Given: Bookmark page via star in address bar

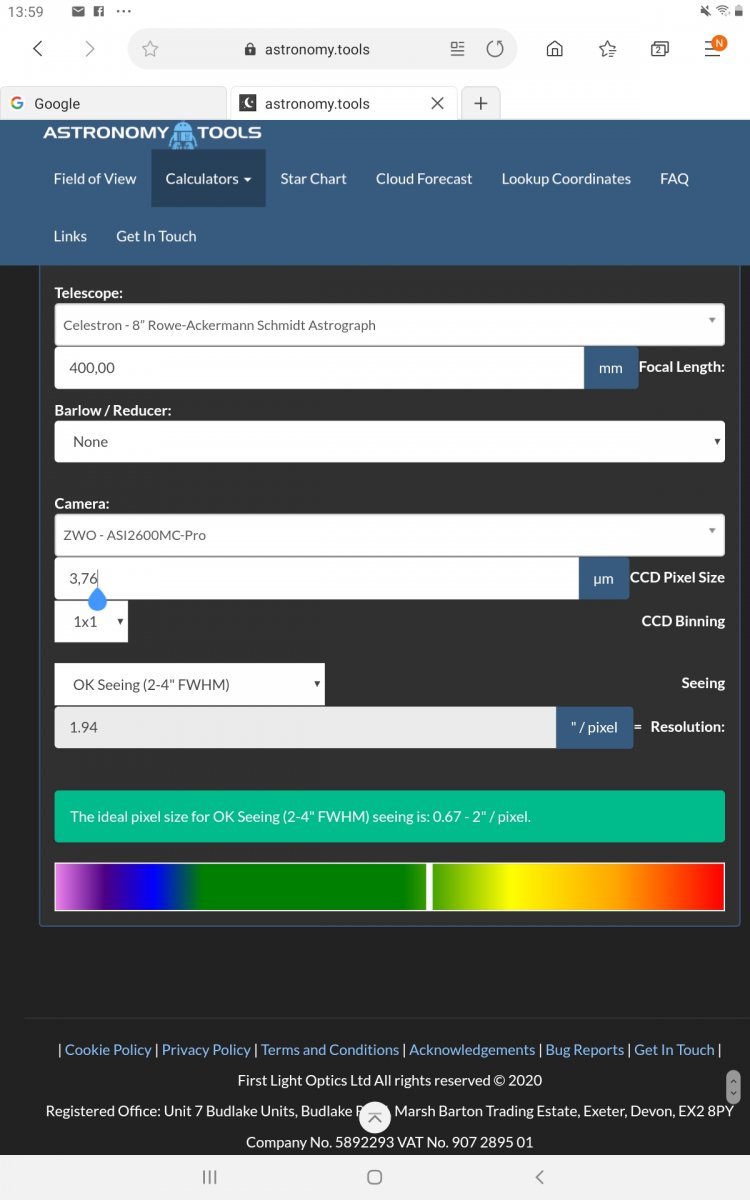Looking at the screenshot, I should [150, 49].
